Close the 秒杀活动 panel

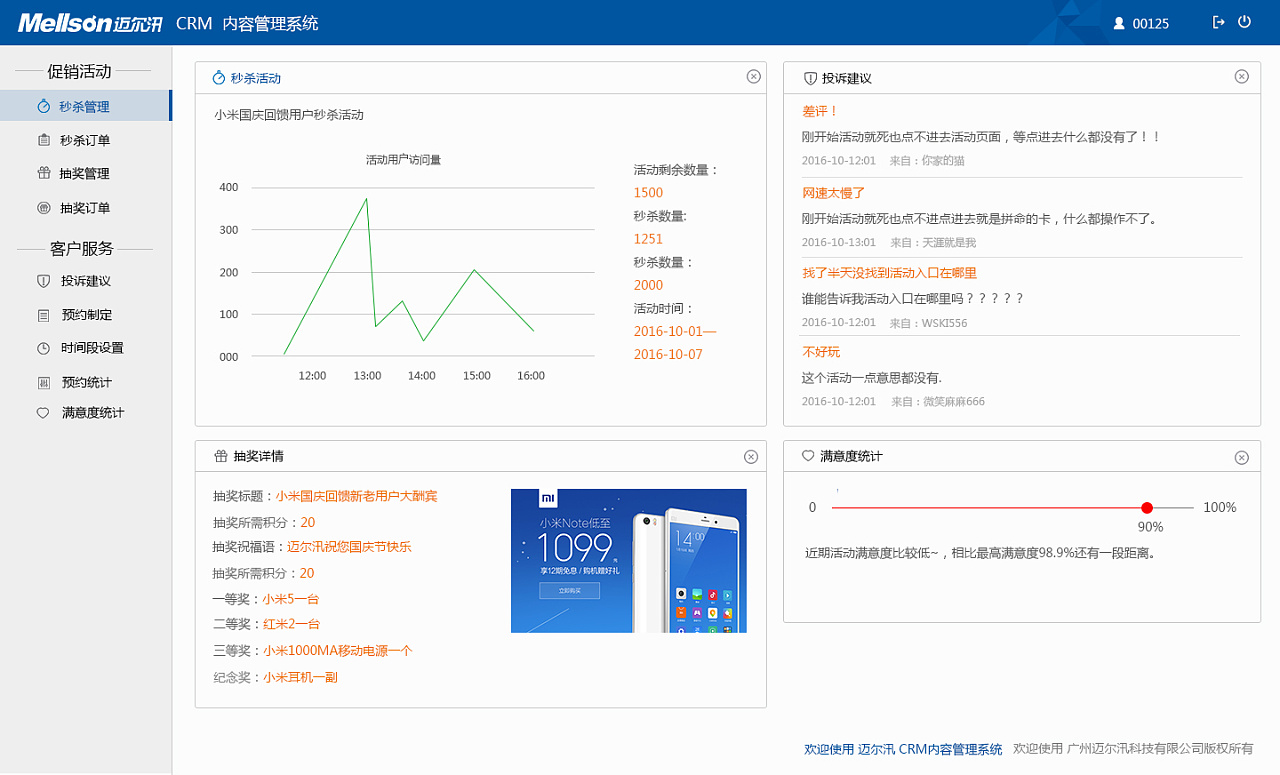point(754,76)
